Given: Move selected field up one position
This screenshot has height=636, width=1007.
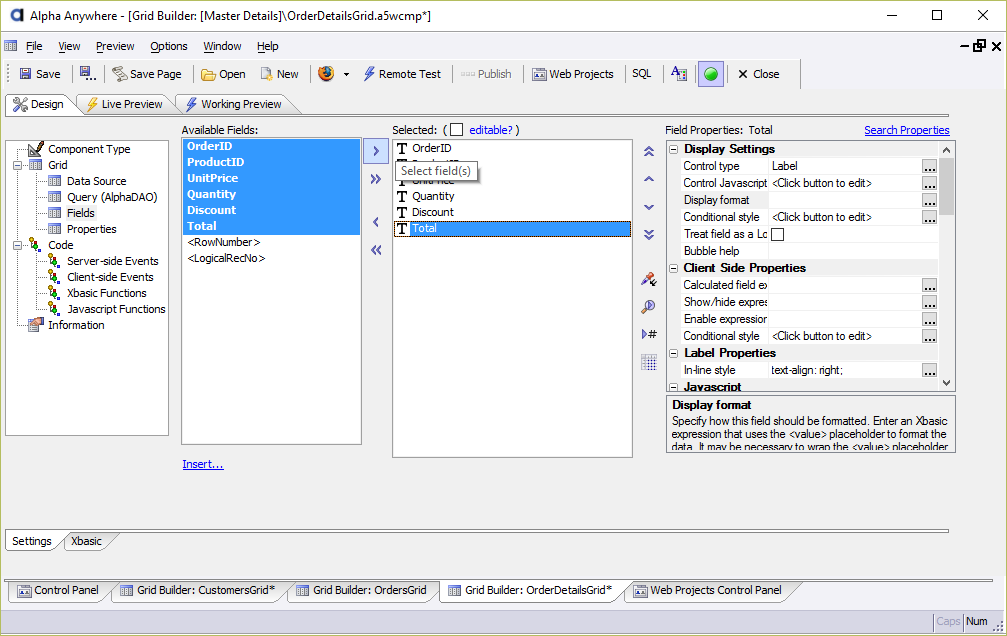Looking at the screenshot, I should [649, 179].
